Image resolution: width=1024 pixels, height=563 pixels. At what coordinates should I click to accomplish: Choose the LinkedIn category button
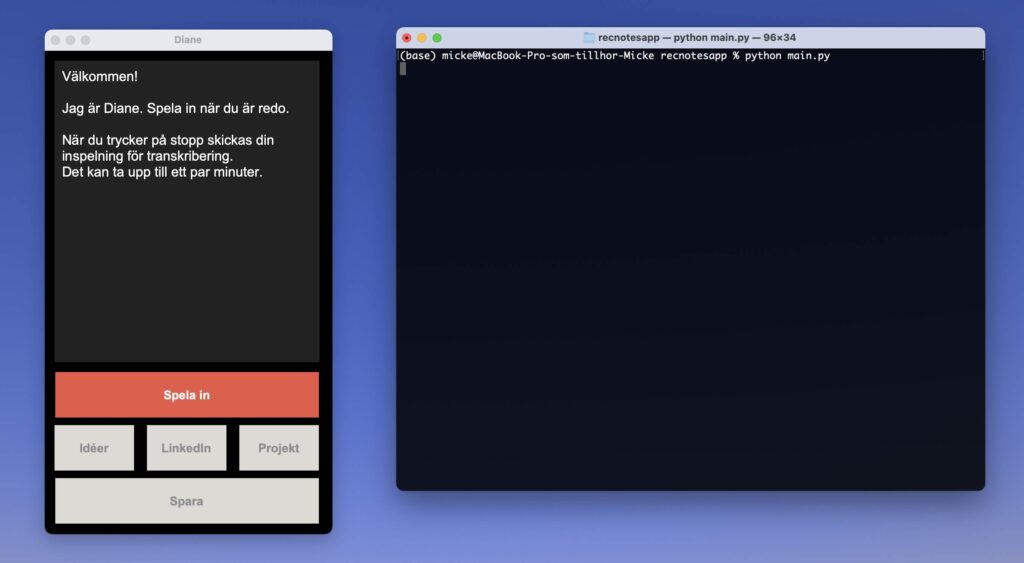click(x=187, y=448)
